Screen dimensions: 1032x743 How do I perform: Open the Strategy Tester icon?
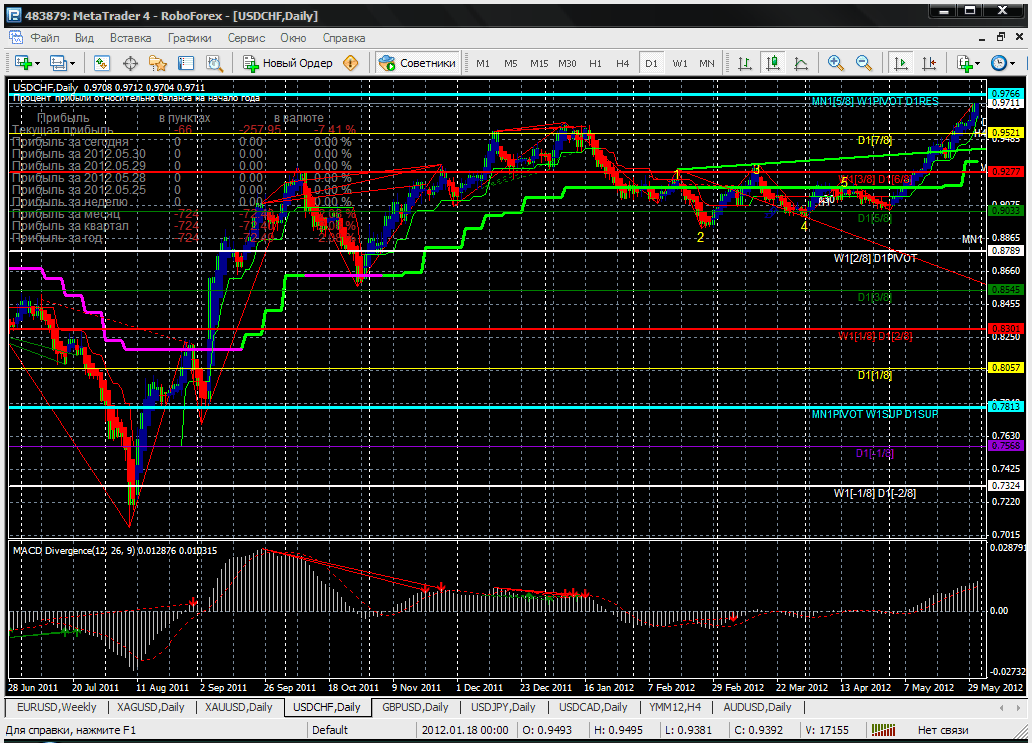pyautogui.click(x=212, y=63)
